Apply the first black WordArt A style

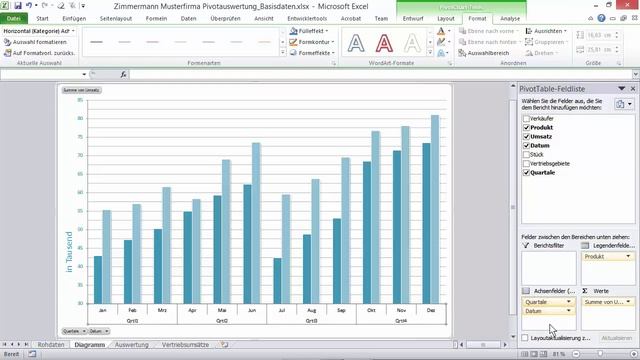point(356,43)
